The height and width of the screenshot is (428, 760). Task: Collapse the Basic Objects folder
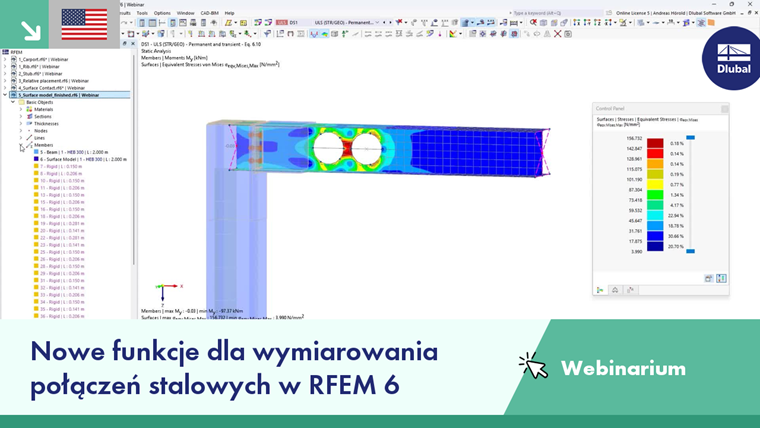pyautogui.click(x=13, y=102)
